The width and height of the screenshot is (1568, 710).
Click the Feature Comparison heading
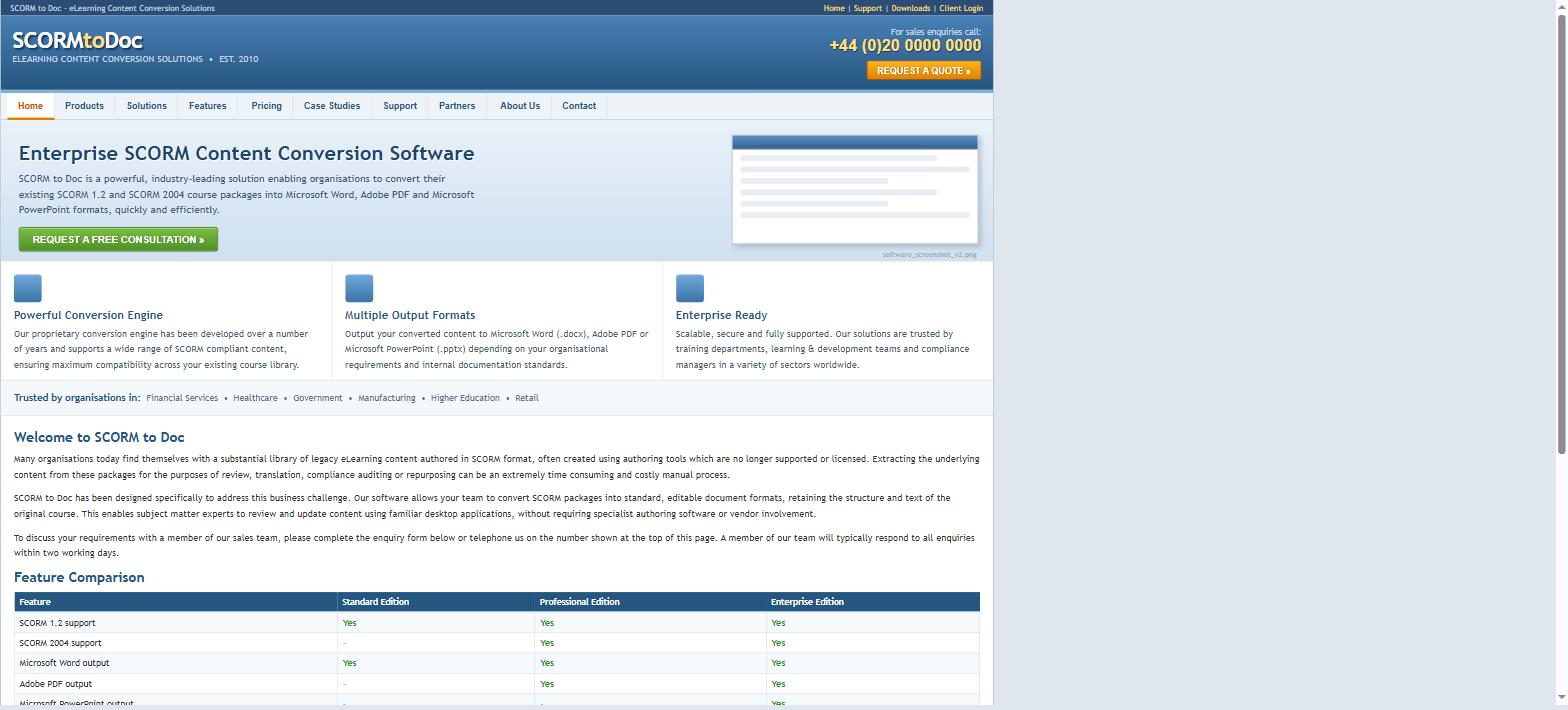click(79, 577)
